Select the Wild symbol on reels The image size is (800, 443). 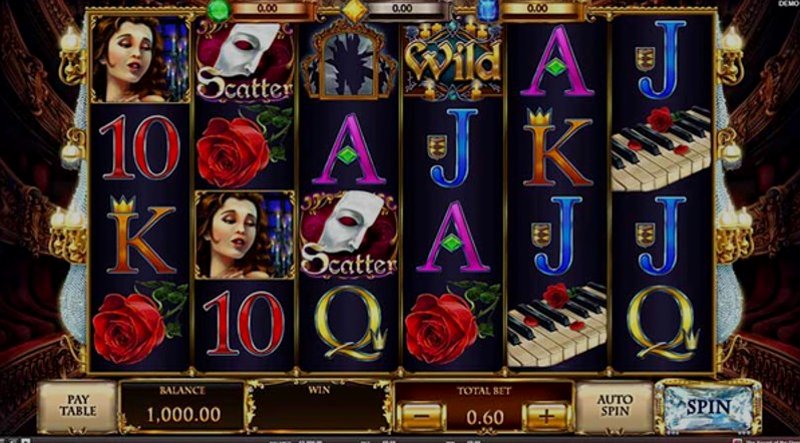tap(453, 61)
